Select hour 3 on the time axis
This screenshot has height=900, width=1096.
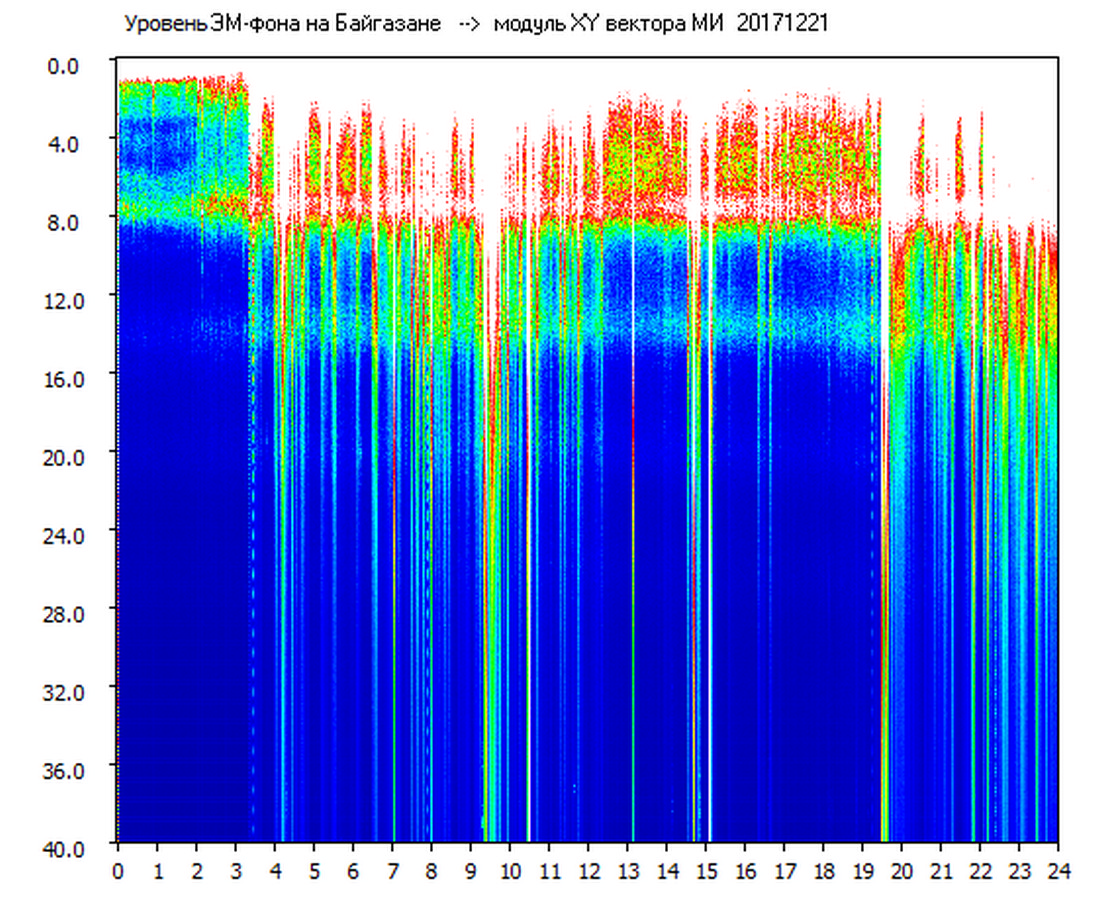(236, 871)
